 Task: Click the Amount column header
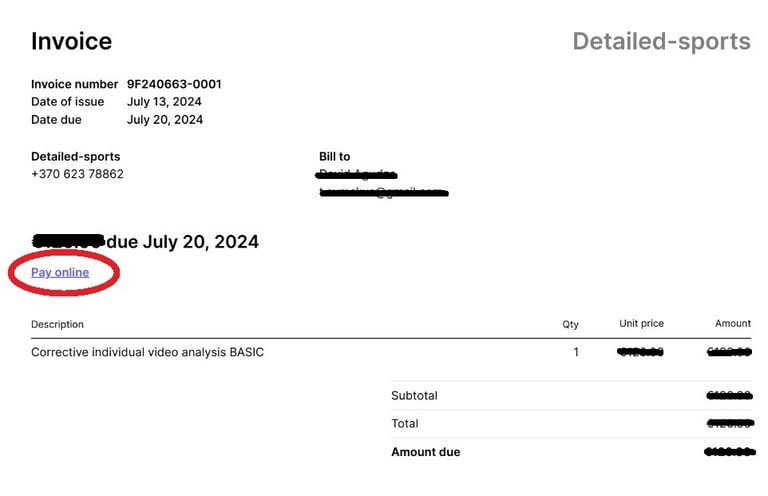pos(733,324)
